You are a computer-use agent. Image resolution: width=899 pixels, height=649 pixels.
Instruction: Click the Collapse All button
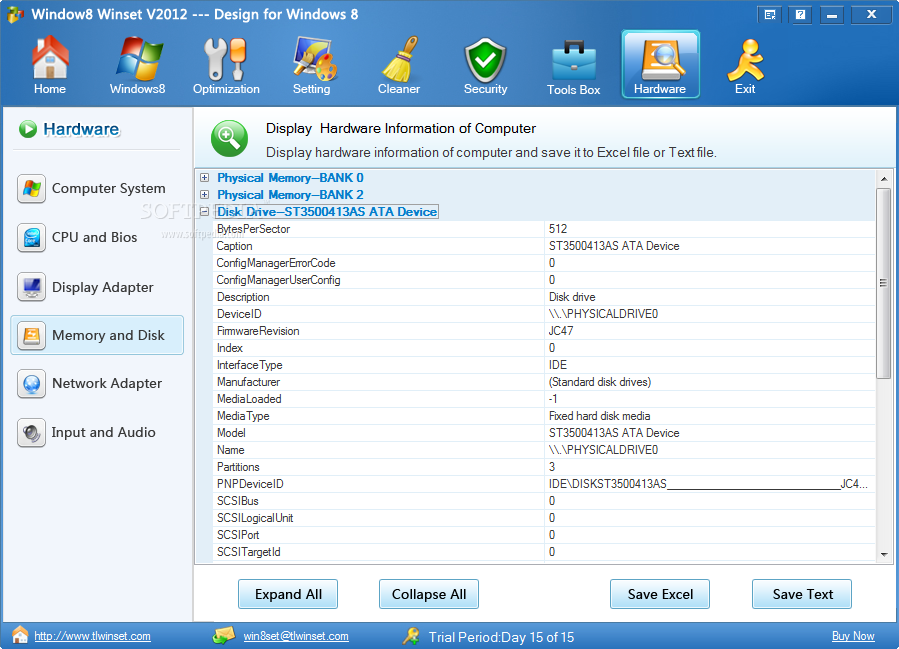429,594
